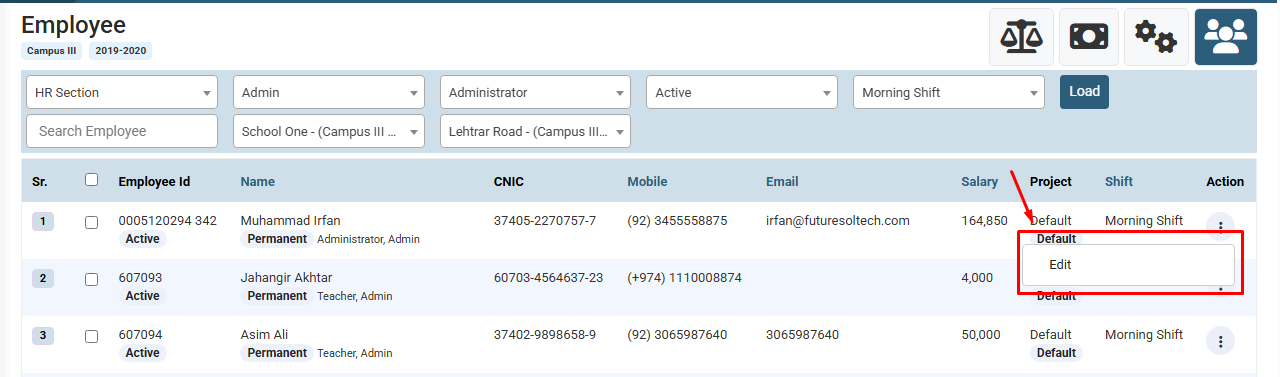Viewport: 1280px width, 377px height.
Task: Click the Campus III tag
Action: pos(52,50)
